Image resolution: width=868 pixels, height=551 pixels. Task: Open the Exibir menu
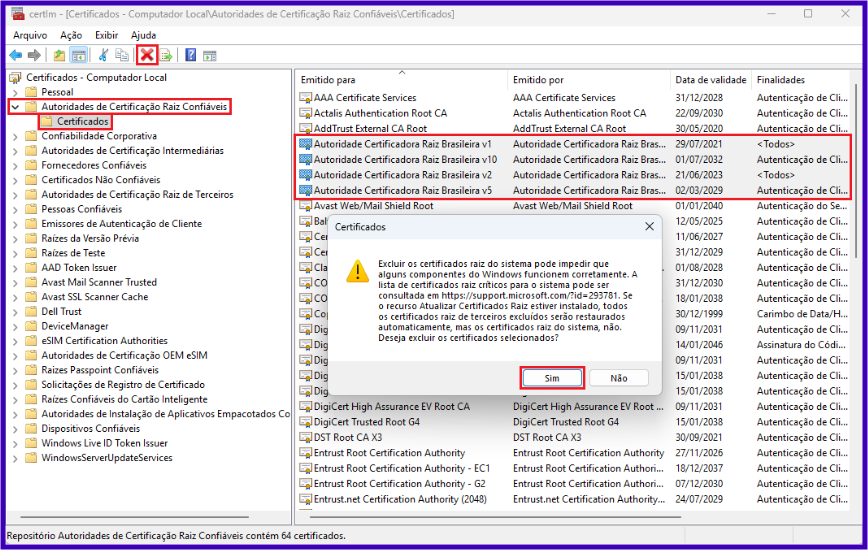pos(106,35)
